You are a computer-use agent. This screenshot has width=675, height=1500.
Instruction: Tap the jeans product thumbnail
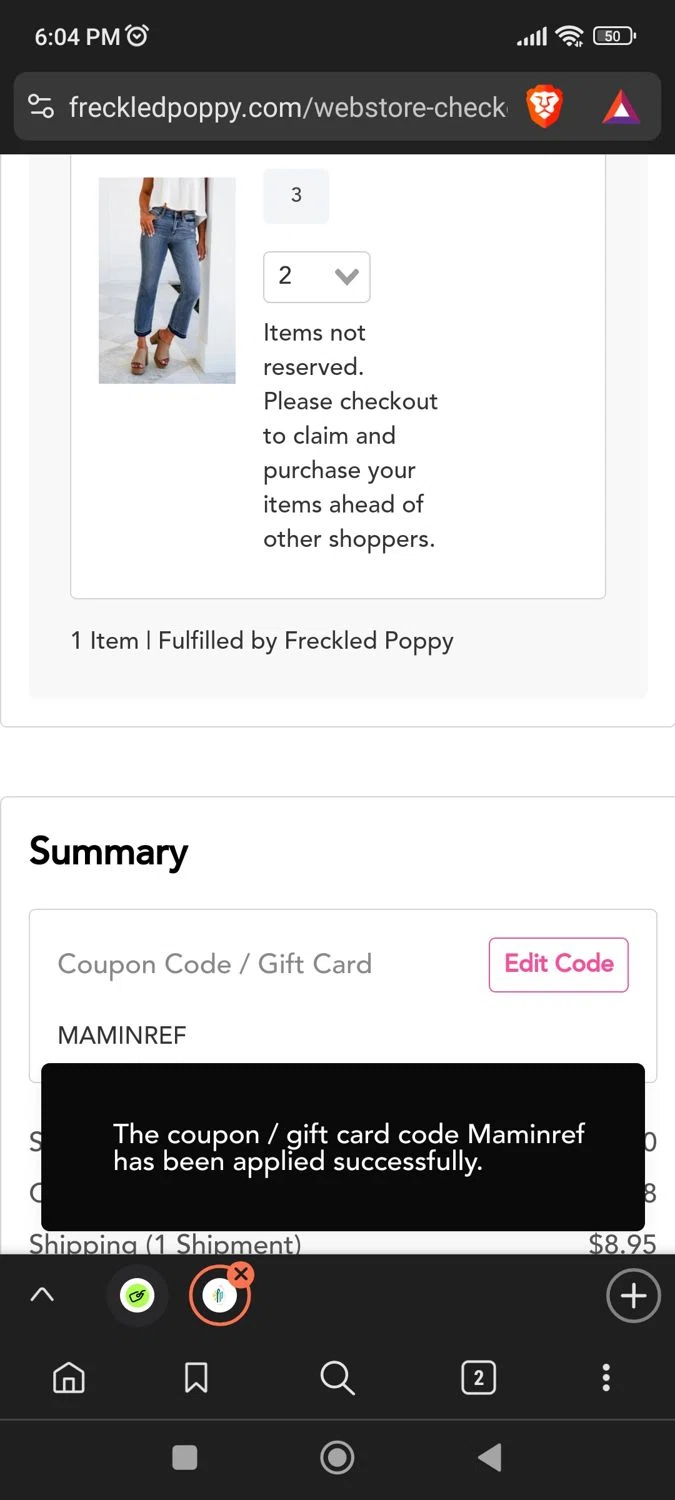click(167, 280)
